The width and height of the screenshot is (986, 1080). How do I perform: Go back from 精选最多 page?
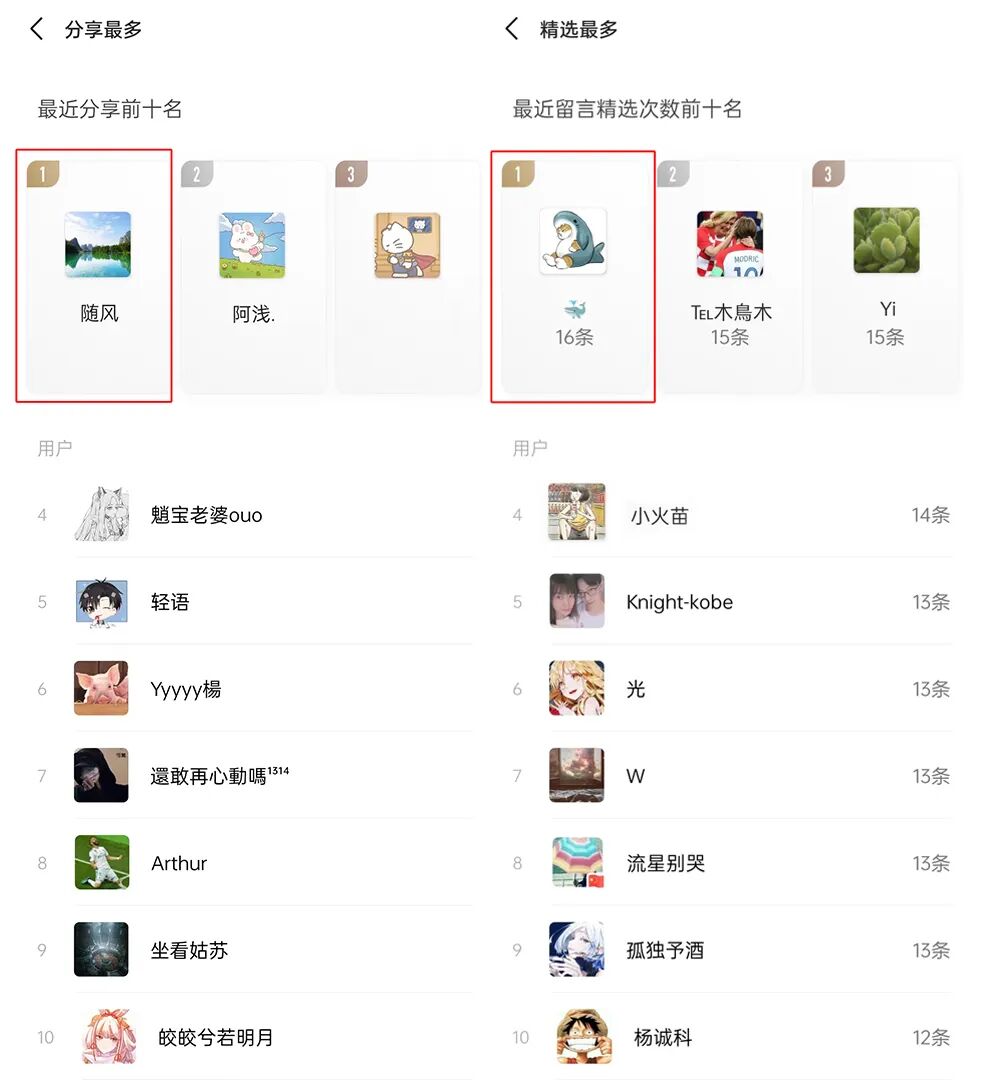click(x=512, y=29)
